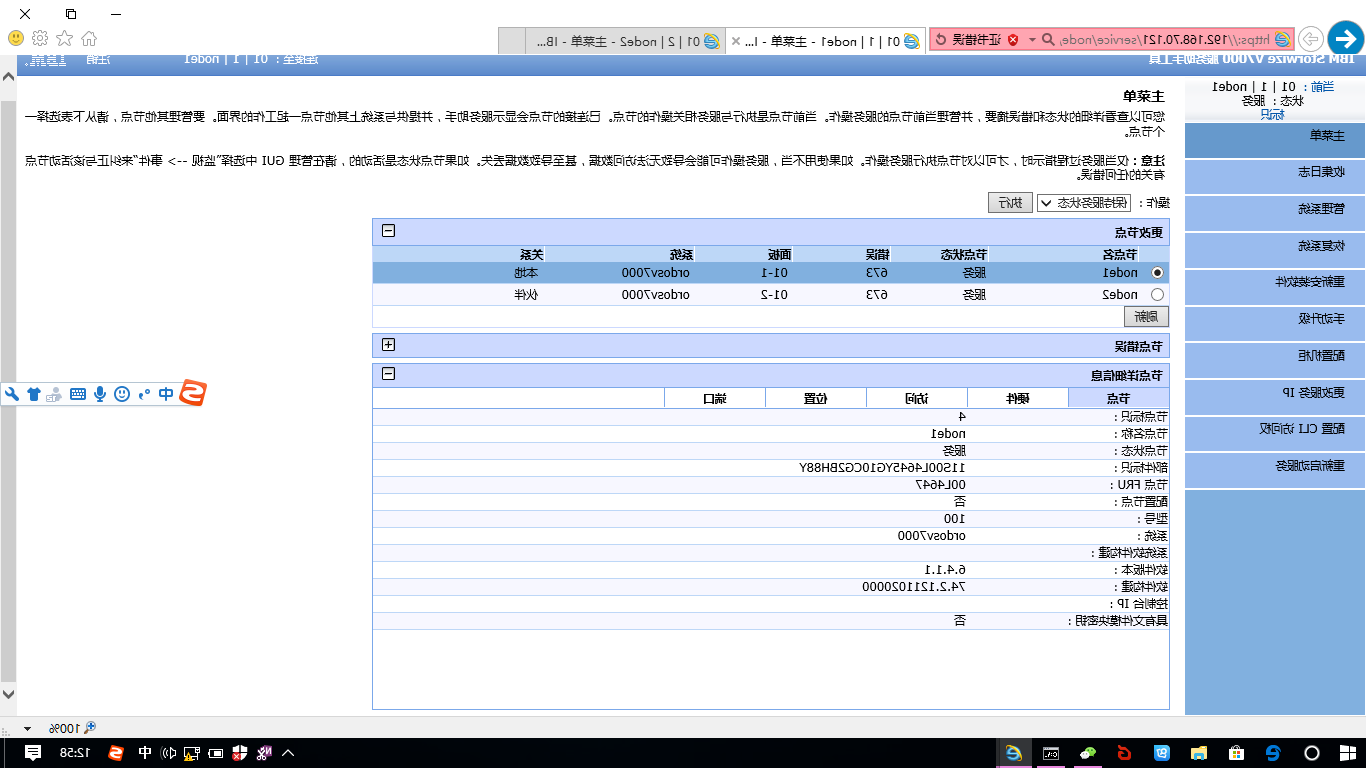Open Internet Explorer from the taskbar

click(x=1014, y=752)
